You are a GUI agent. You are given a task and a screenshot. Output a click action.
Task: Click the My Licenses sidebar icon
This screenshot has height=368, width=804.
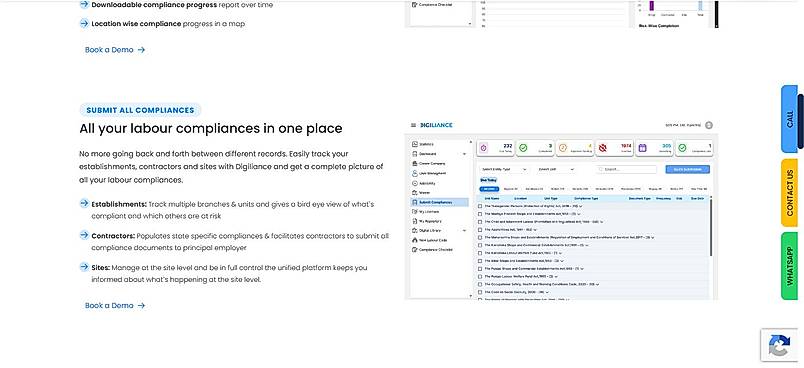pos(415,211)
